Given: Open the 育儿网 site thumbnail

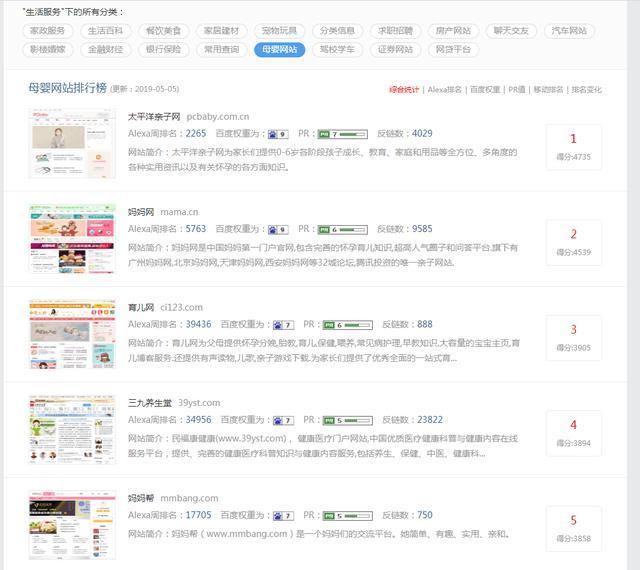Looking at the screenshot, I should pyautogui.click(x=72, y=334).
